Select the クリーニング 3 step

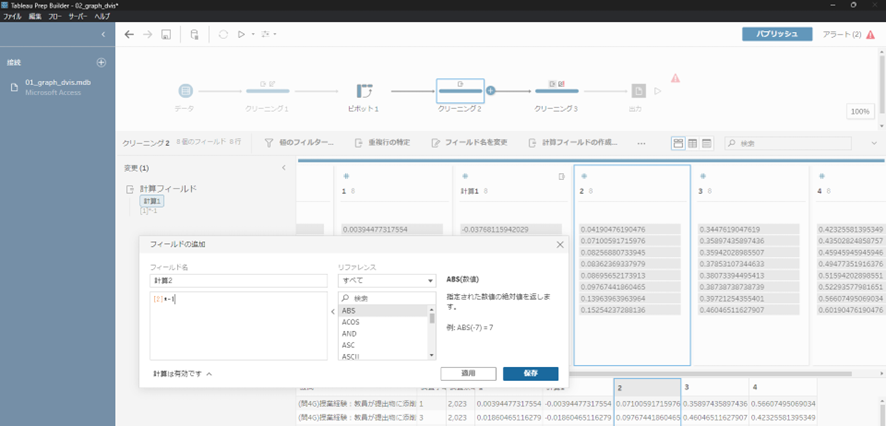pos(556,90)
